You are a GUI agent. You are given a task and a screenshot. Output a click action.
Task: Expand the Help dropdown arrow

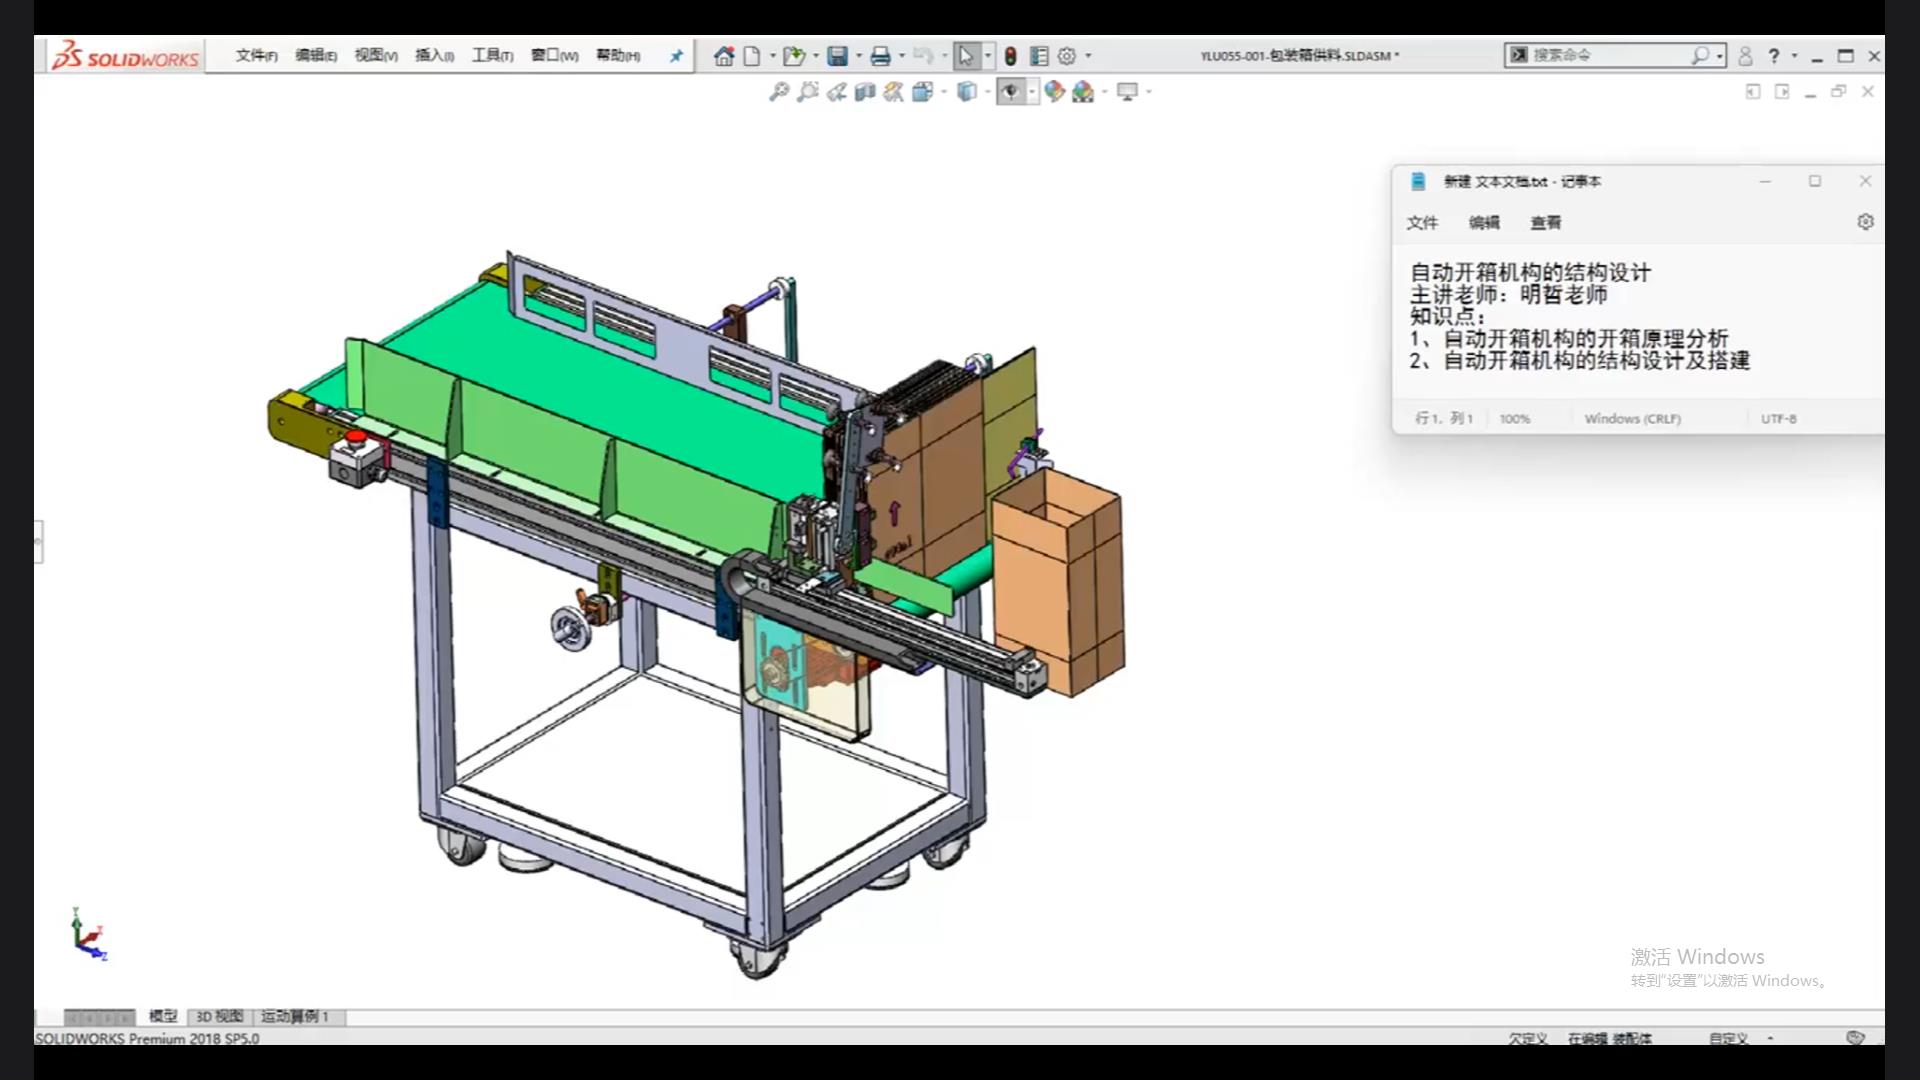point(1794,56)
